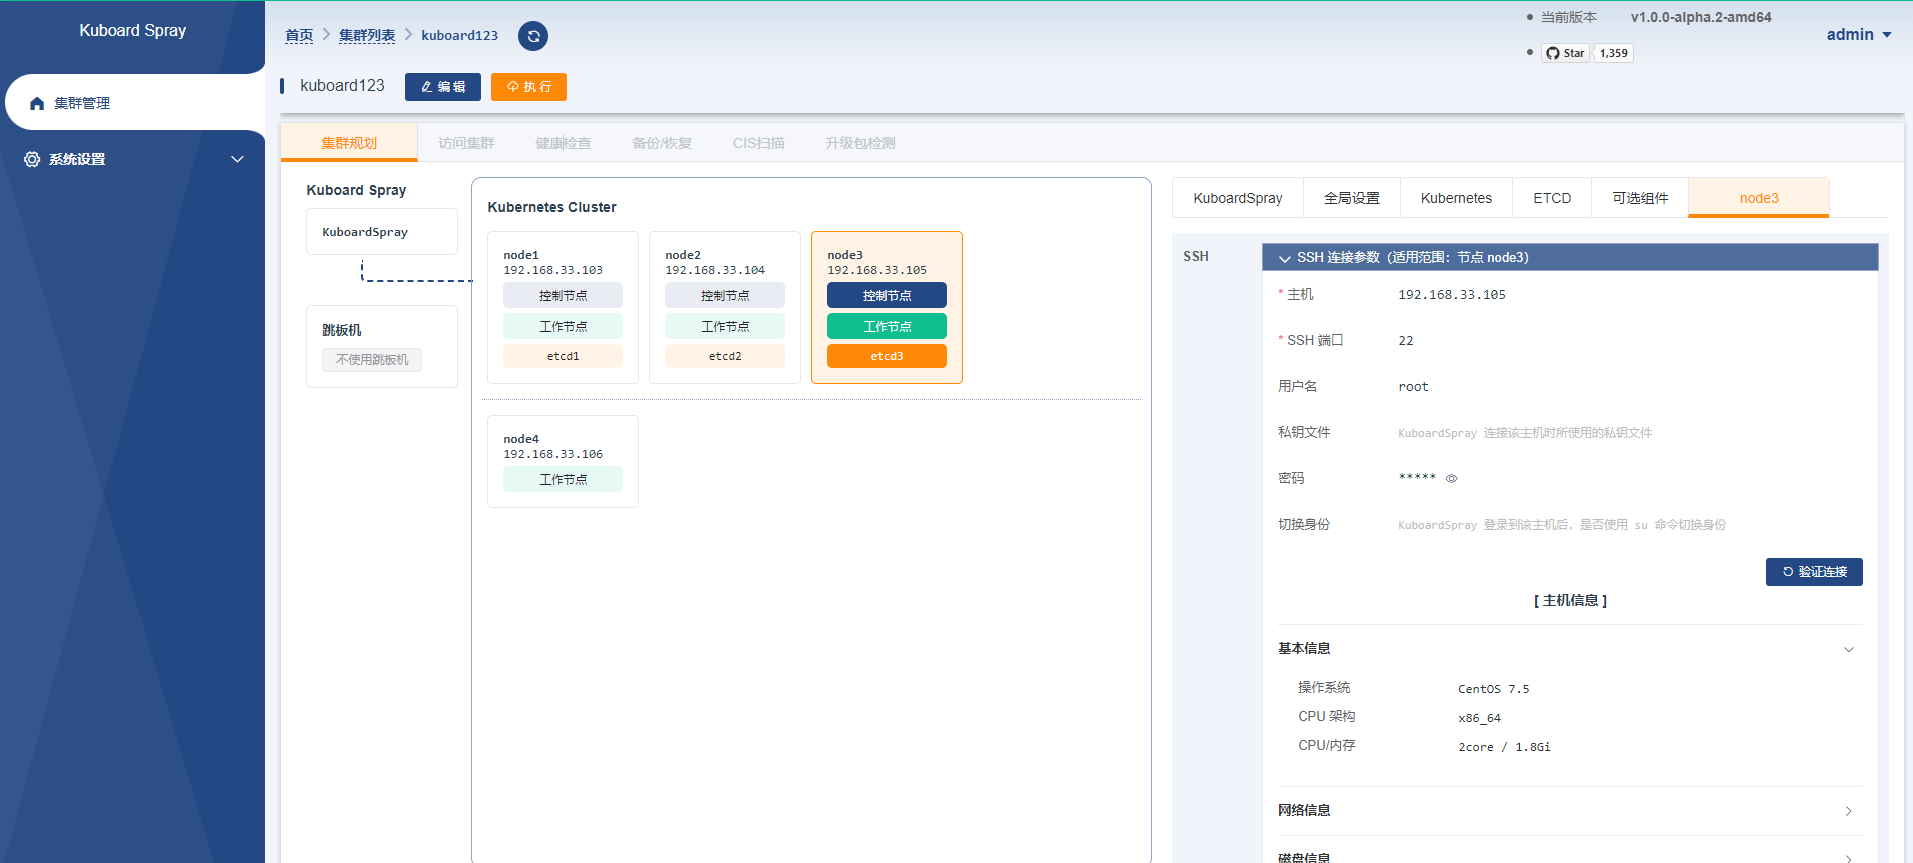Viewport: 1913px width, 863px height.
Task: Click node4's 工作节点 role tag
Action: pos(563,479)
